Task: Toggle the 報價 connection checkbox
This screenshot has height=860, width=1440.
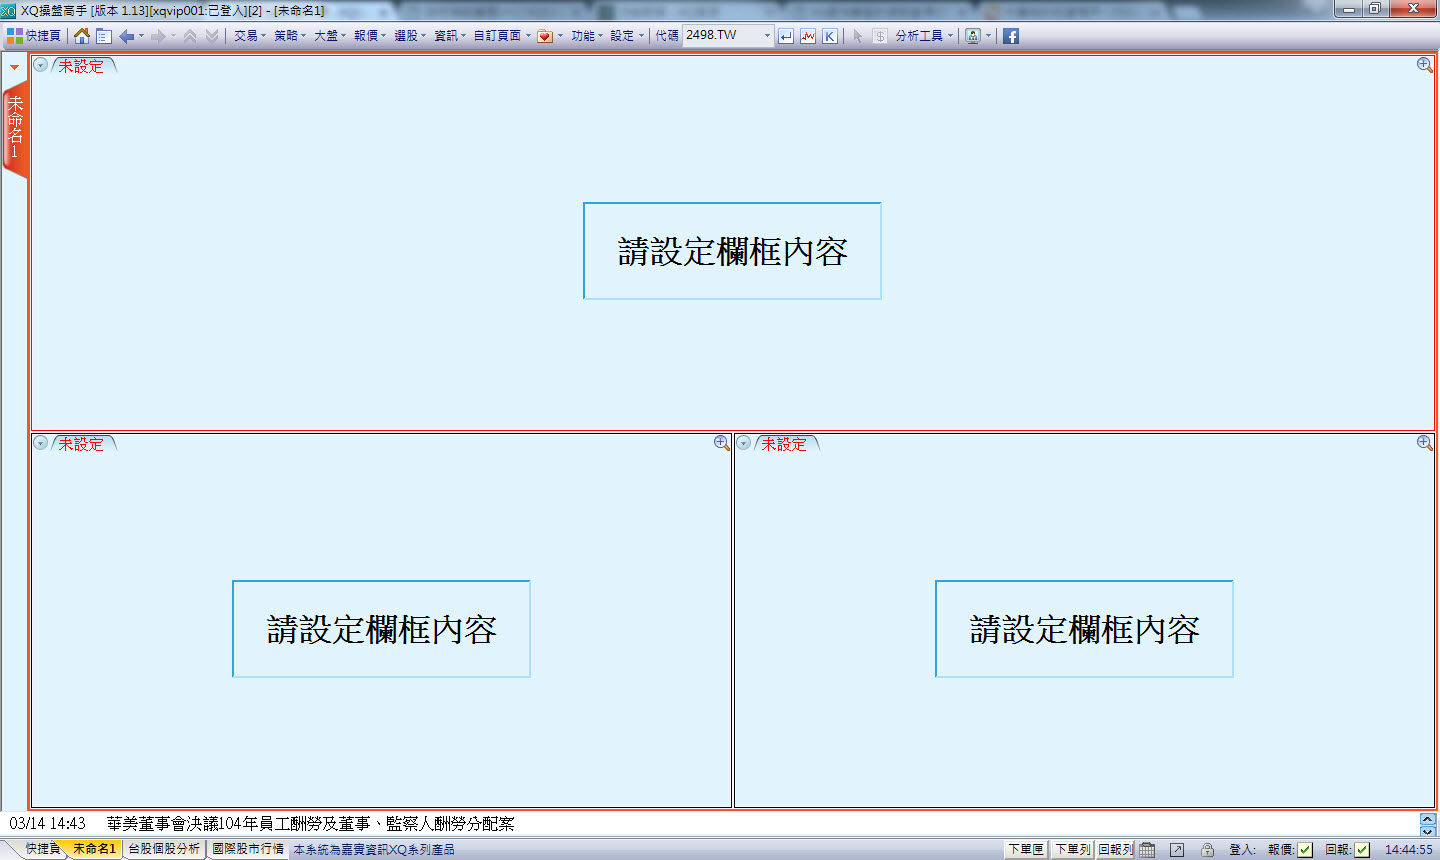Action: click(1305, 850)
